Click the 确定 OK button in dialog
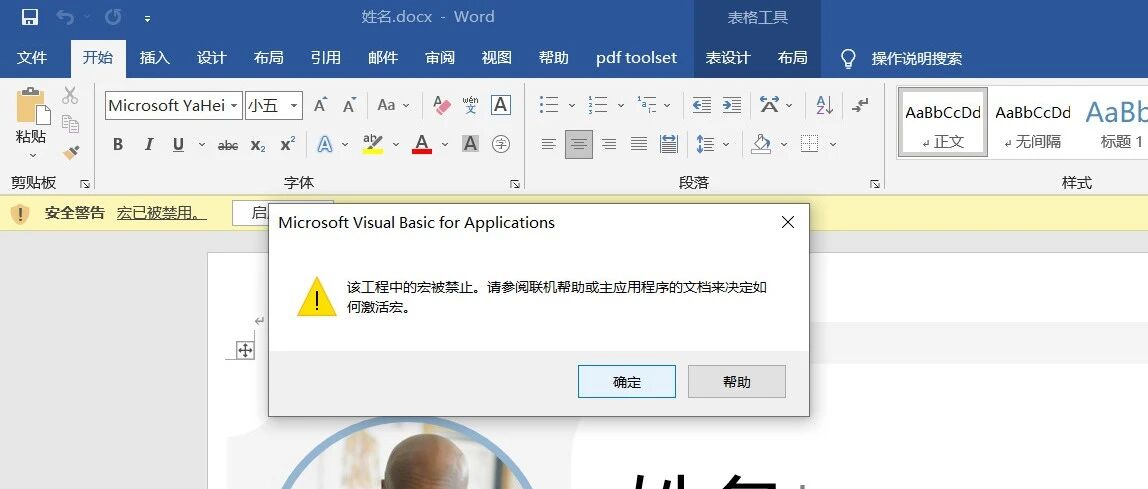Image resolution: width=1148 pixels, height=489 pixels. [x=627, y=381]
